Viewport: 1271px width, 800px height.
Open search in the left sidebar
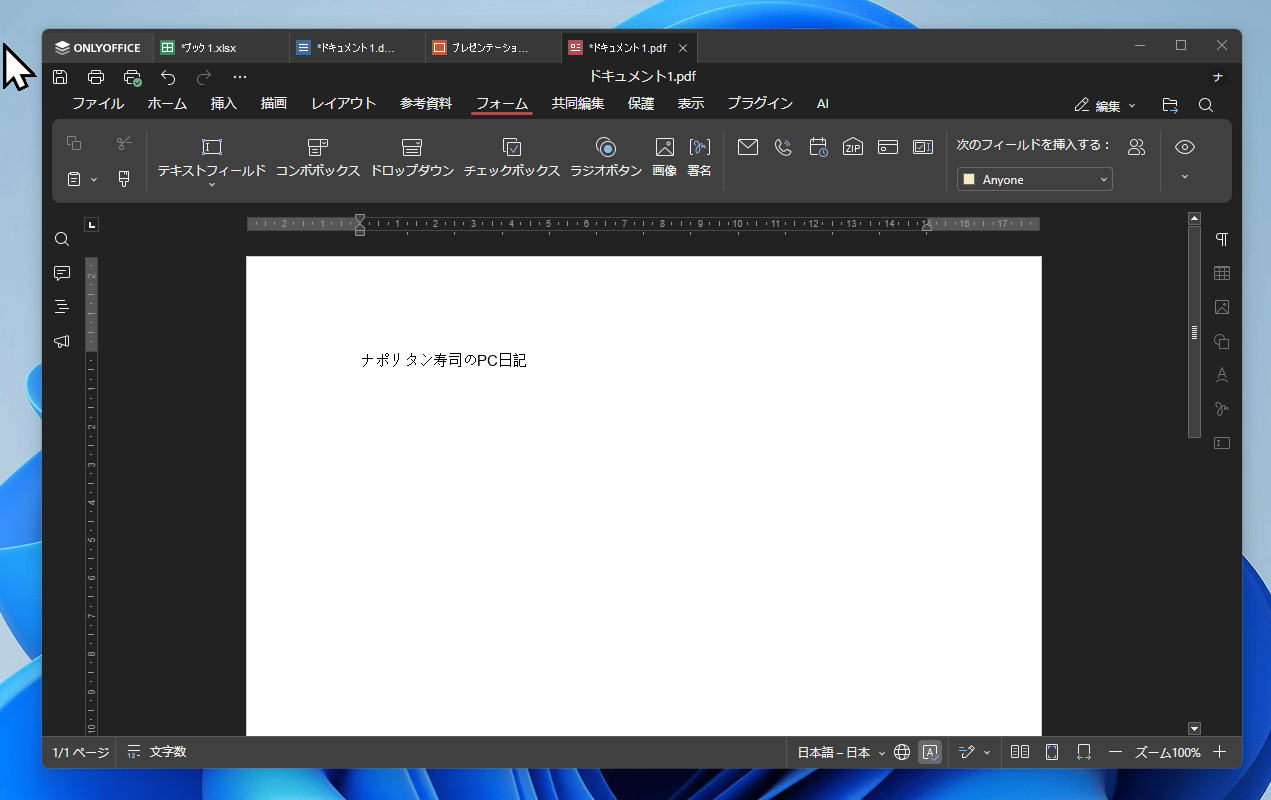point(62,239)
